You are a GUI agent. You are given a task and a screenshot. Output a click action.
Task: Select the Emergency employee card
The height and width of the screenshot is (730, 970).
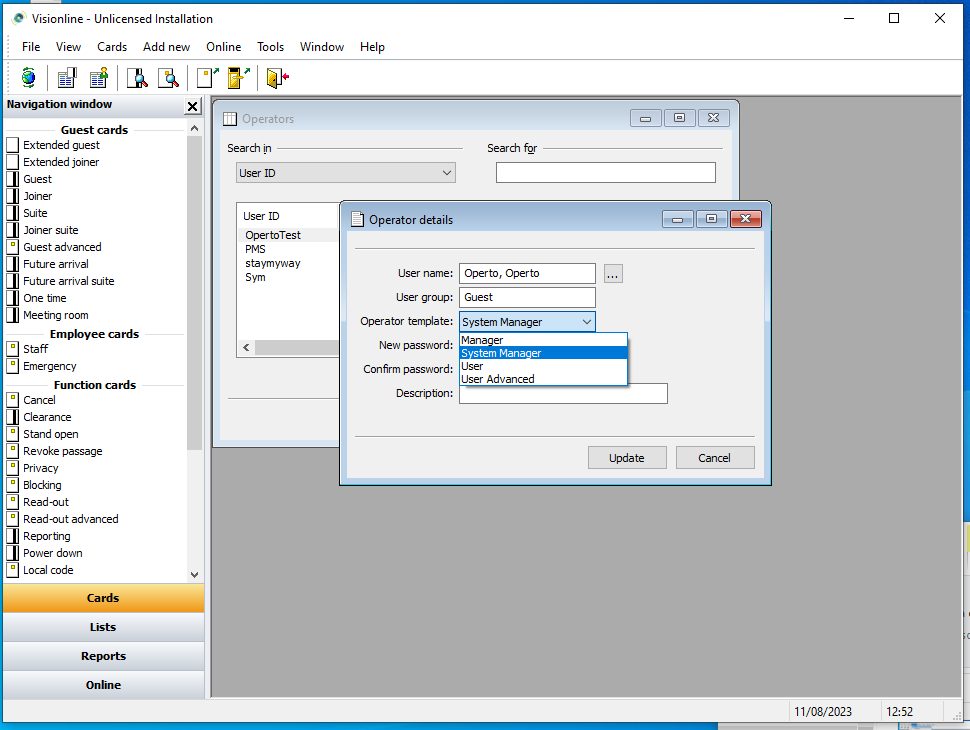[49, 366]
